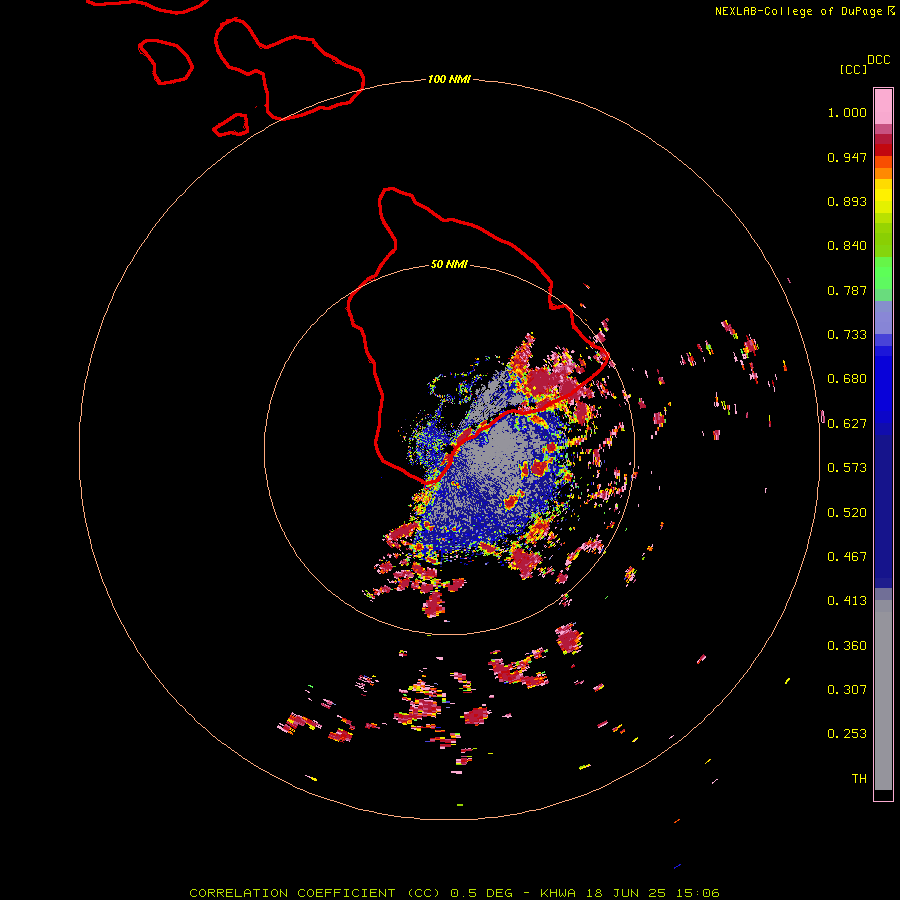Click the 0.840 scale value
The width and height of the screenshot is (900, 900).
coord(847,246)
